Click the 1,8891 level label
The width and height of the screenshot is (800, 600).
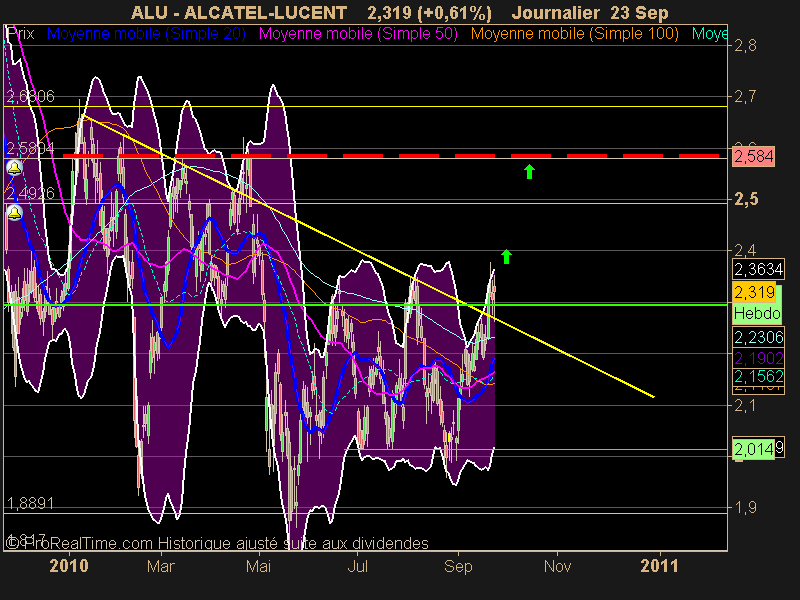pos(31,504)
